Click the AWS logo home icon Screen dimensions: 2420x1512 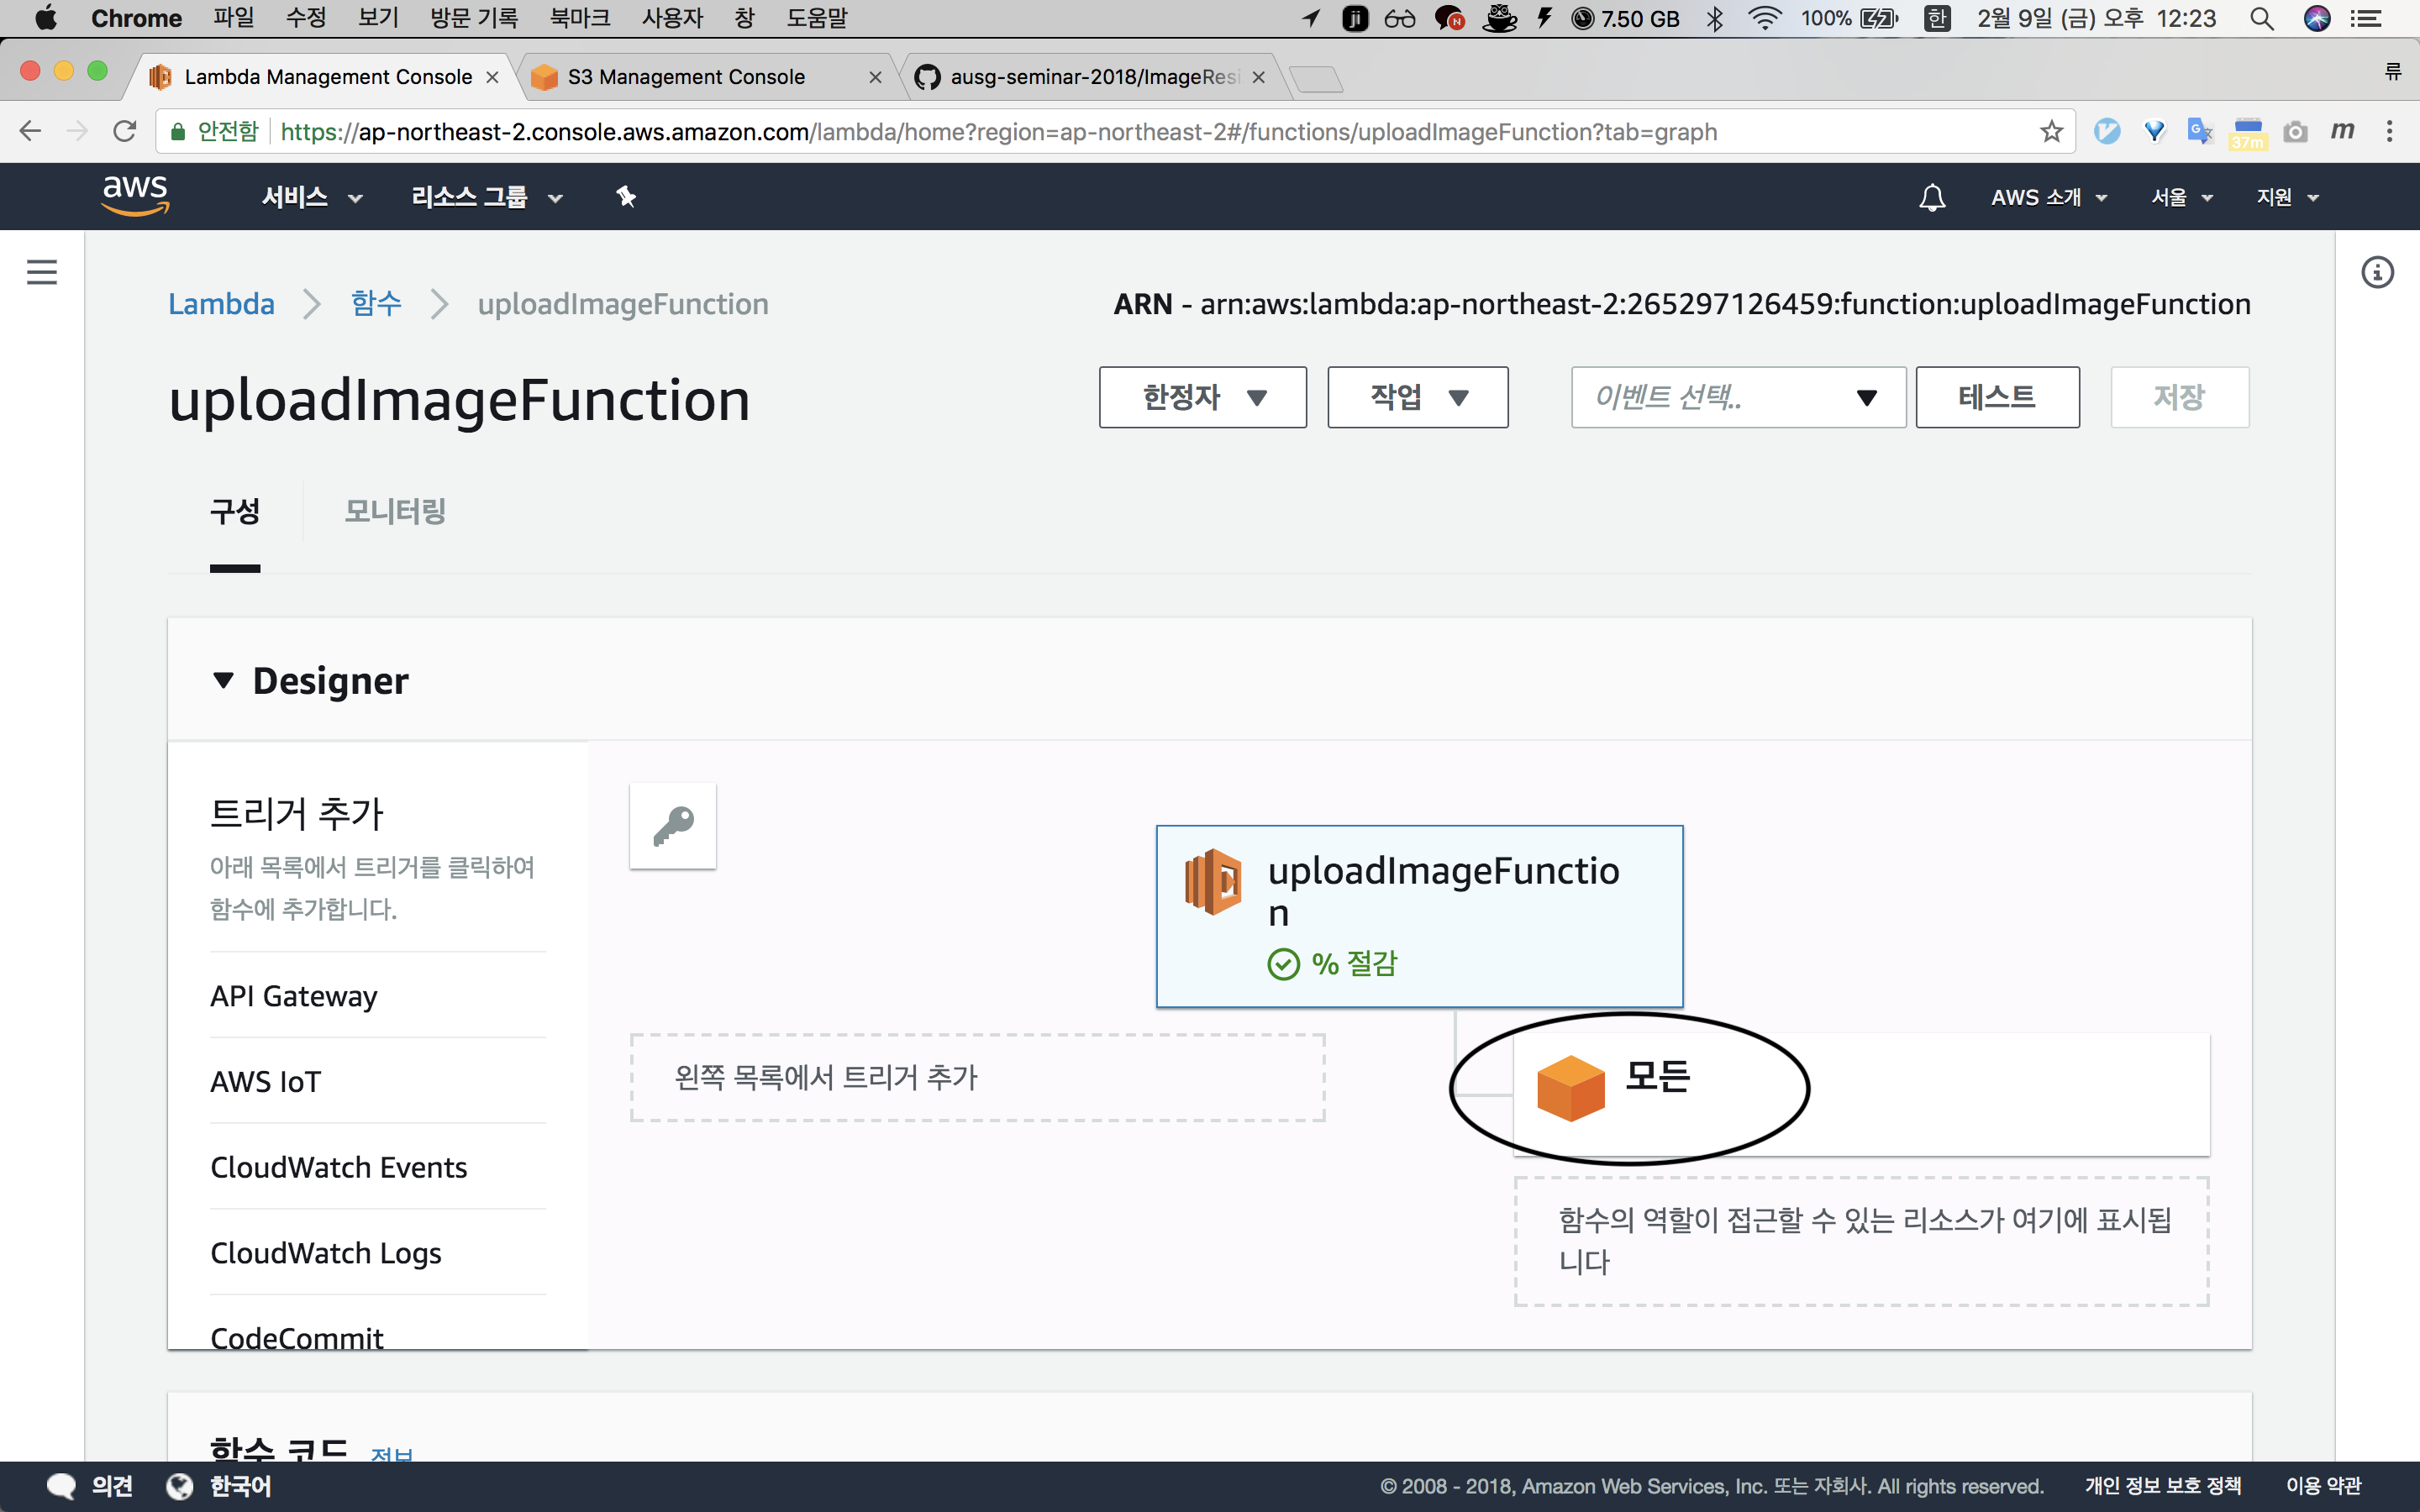(135, 195)
